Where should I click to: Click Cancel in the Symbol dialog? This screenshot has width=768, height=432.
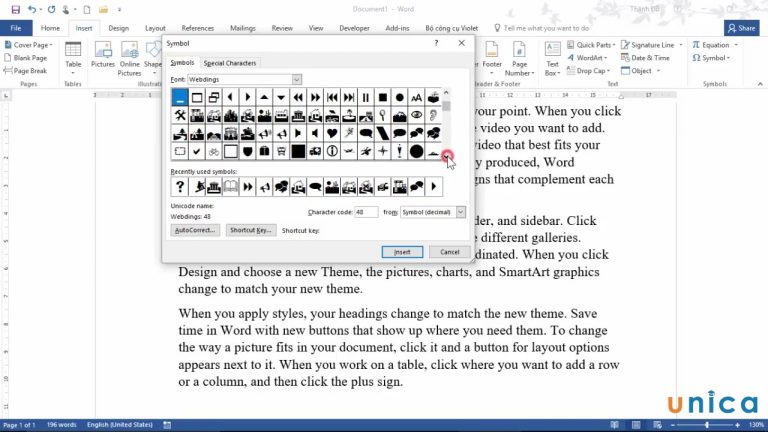coord(450,252)
